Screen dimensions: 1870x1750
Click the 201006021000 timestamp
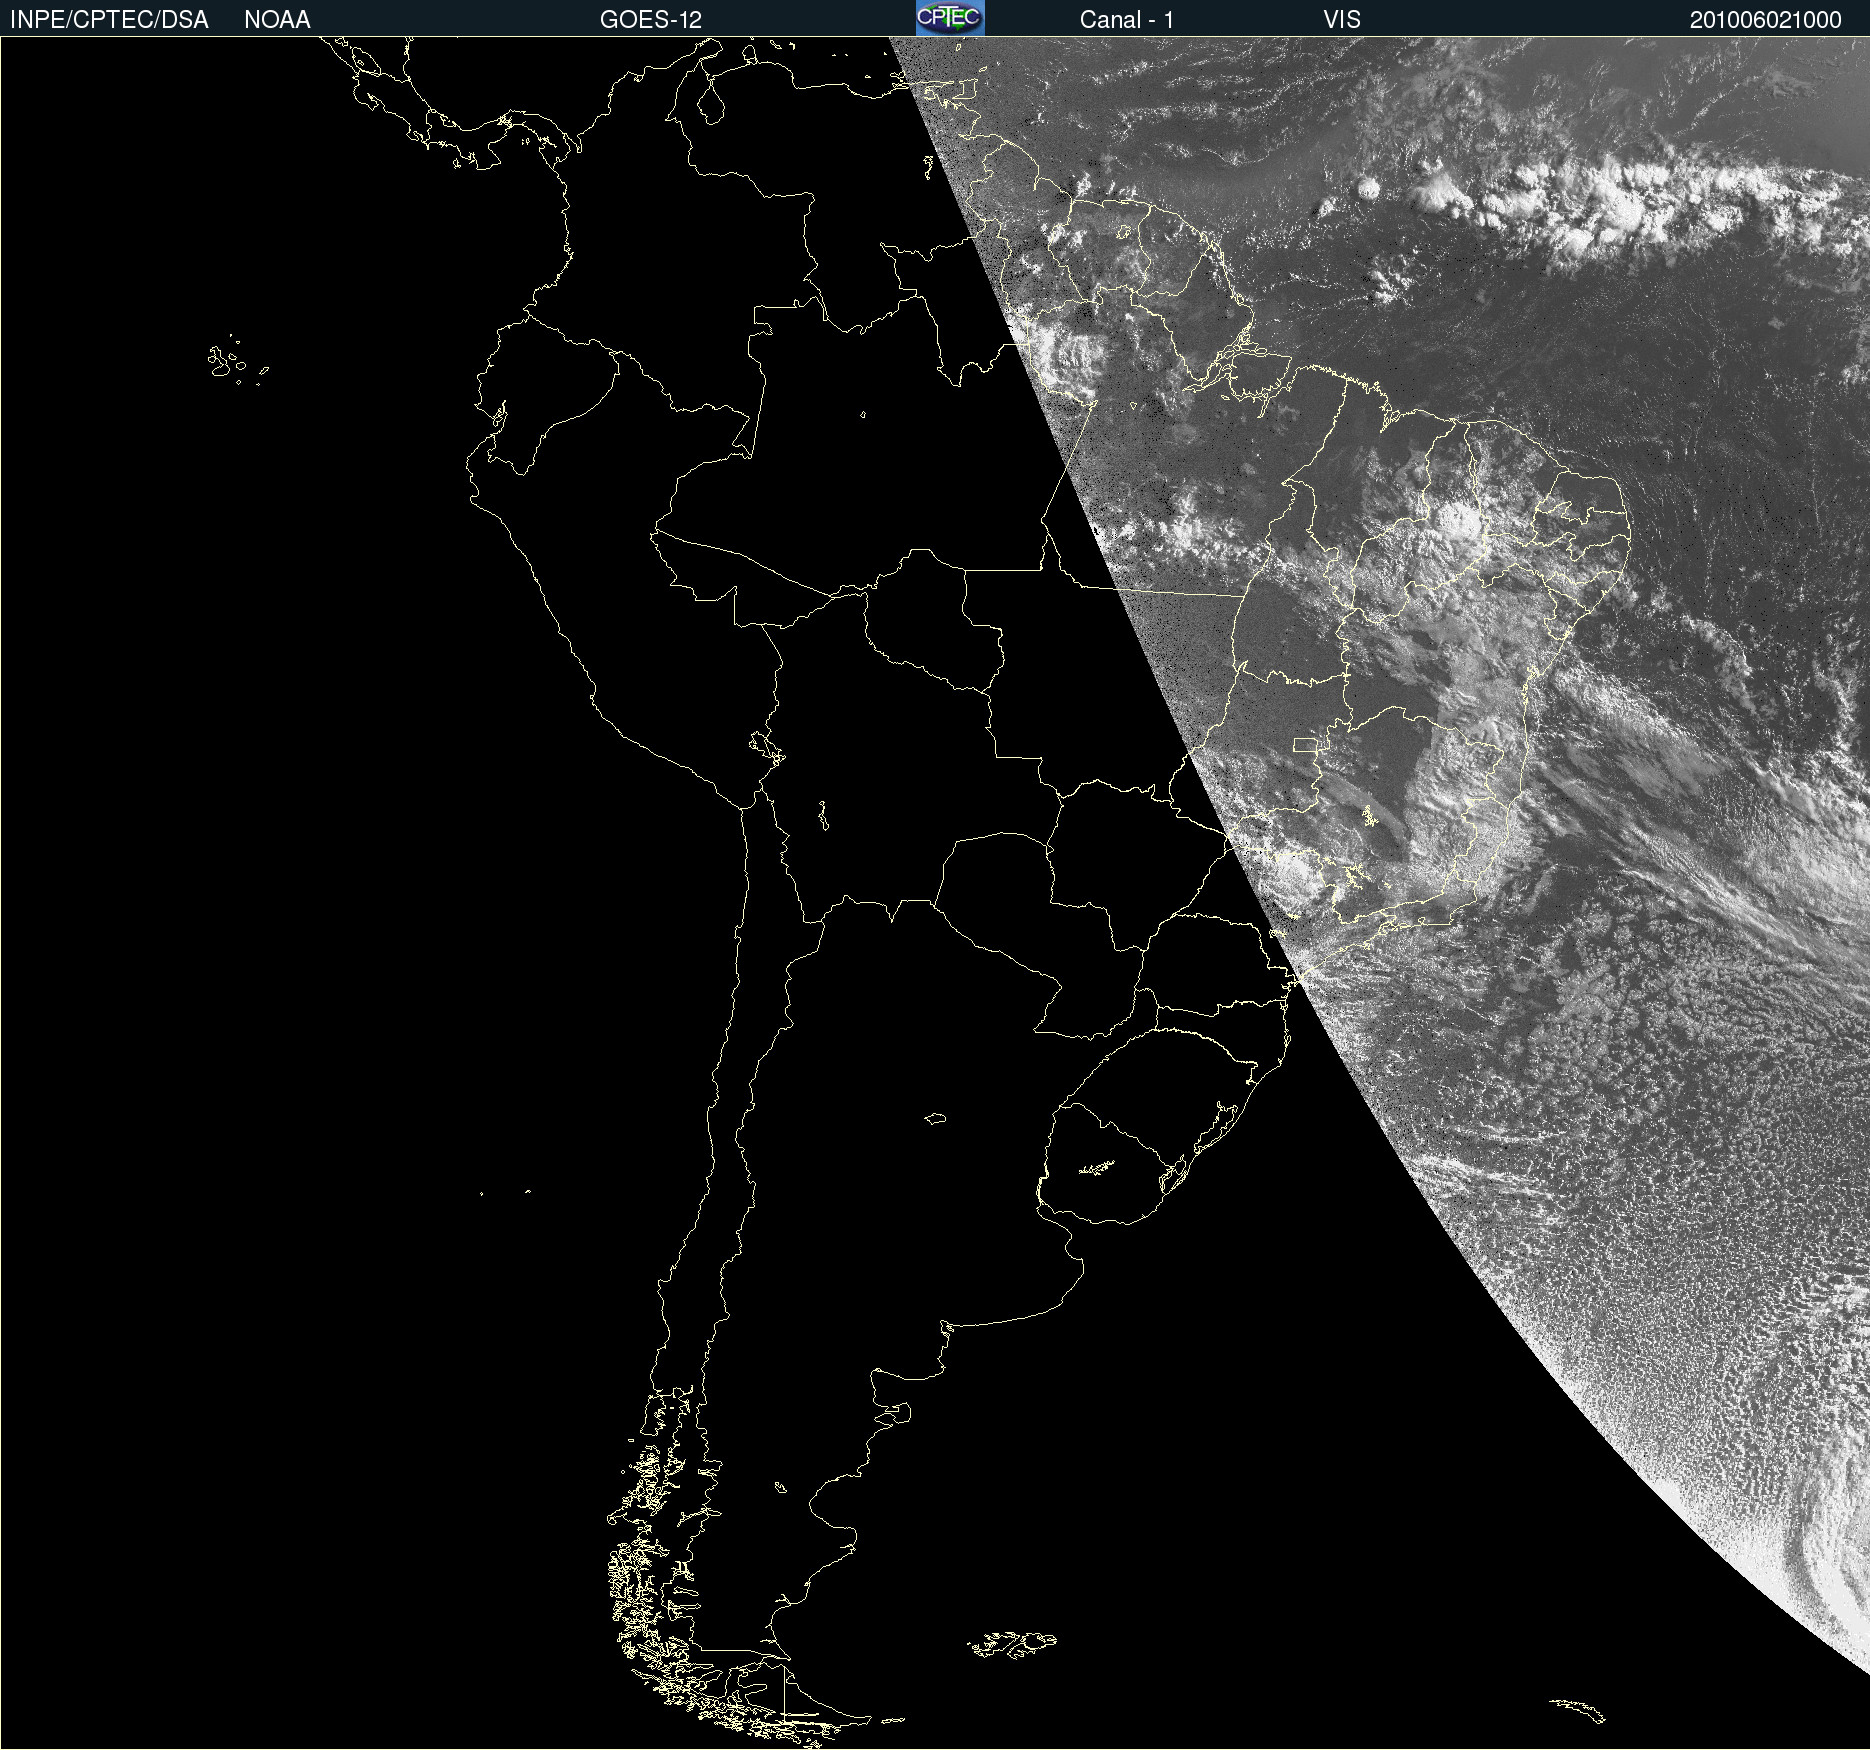(1765, 20)
